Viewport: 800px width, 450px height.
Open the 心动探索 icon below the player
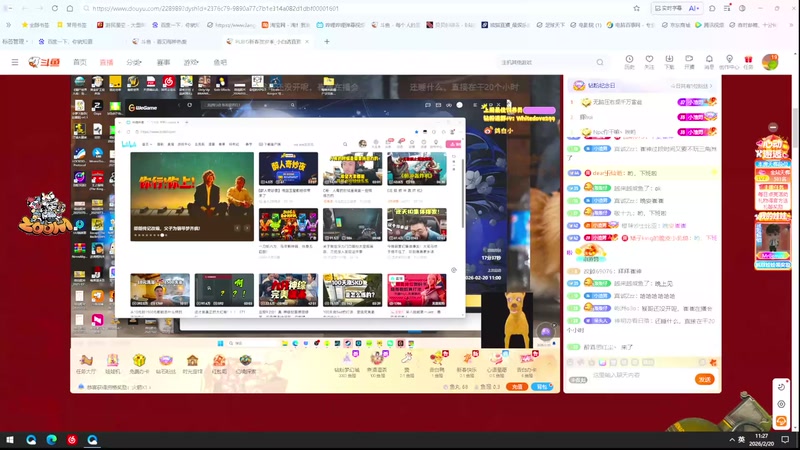tap(245, 364)
